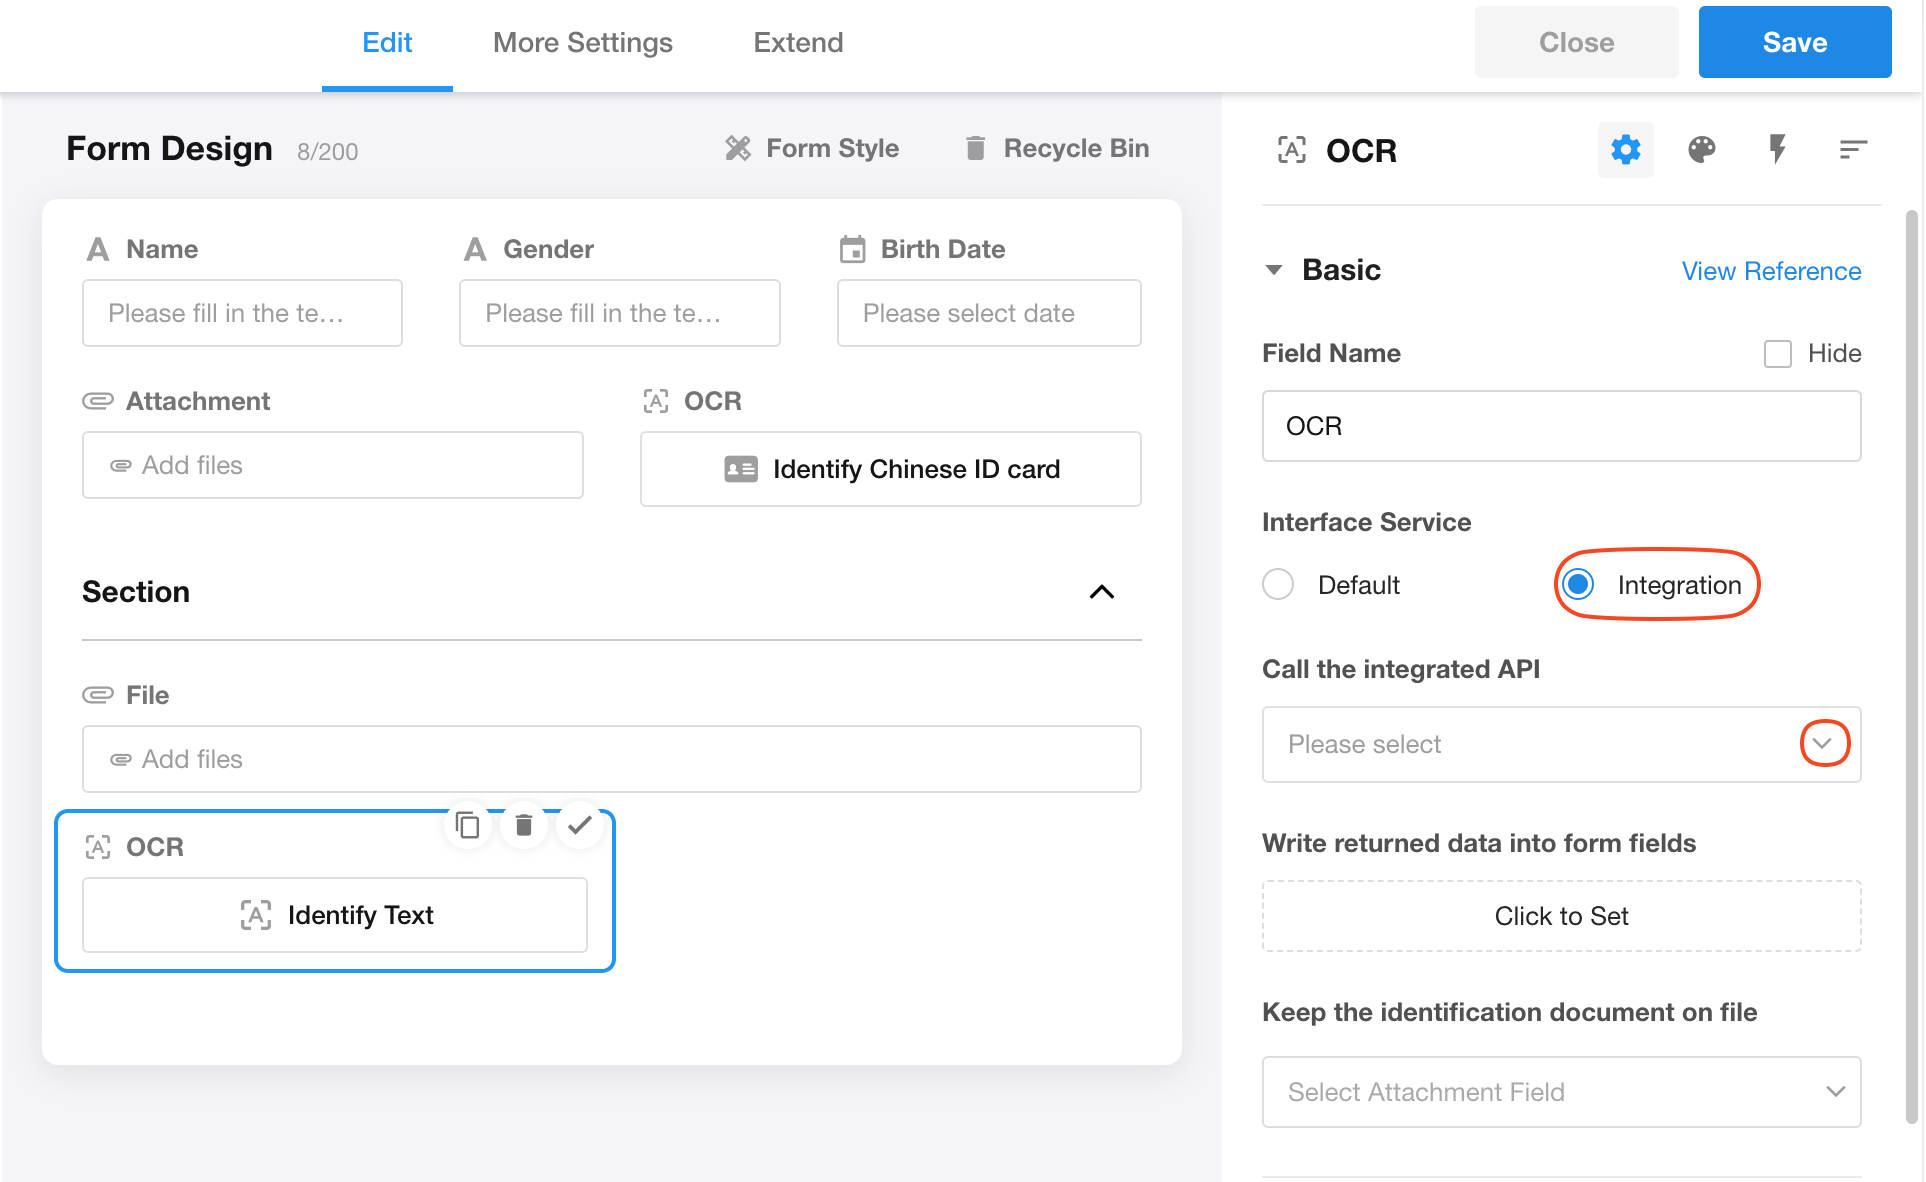Click Identify Chinese ID card button
This screenshot has height=1182, width=1926.
pyautogui.click(x=890, y=469)
